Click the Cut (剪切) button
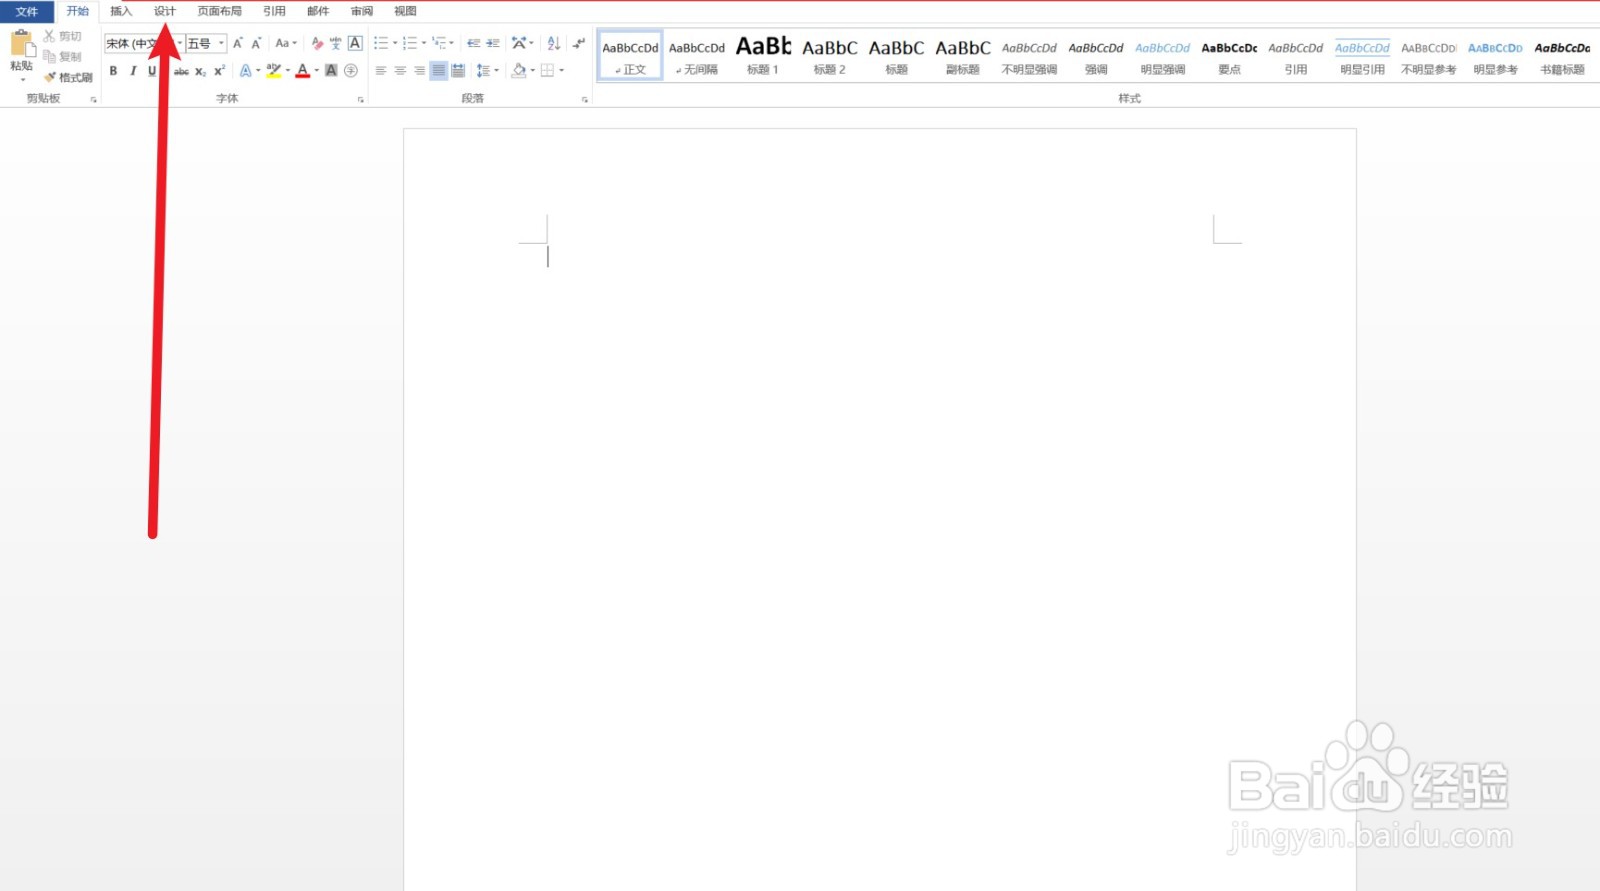Image resolution: width=1600 pixels, height=891 pixels. point(62,36)
